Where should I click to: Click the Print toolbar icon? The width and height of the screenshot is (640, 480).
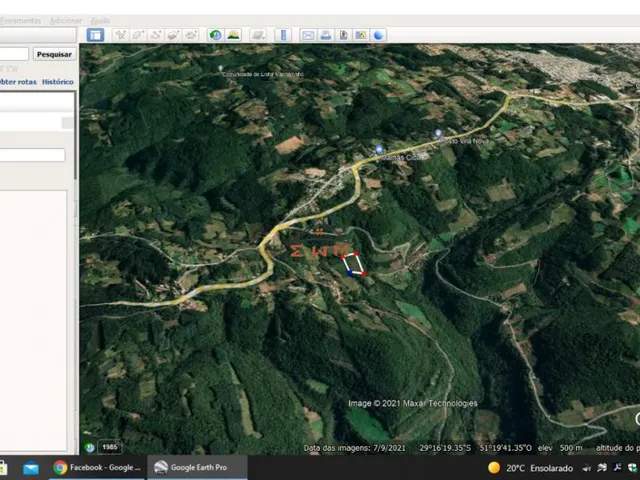point(326,35)
